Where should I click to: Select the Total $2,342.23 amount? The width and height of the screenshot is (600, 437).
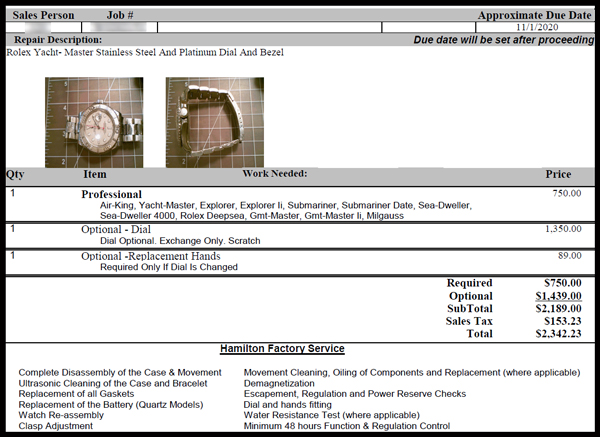coord(559,334)
